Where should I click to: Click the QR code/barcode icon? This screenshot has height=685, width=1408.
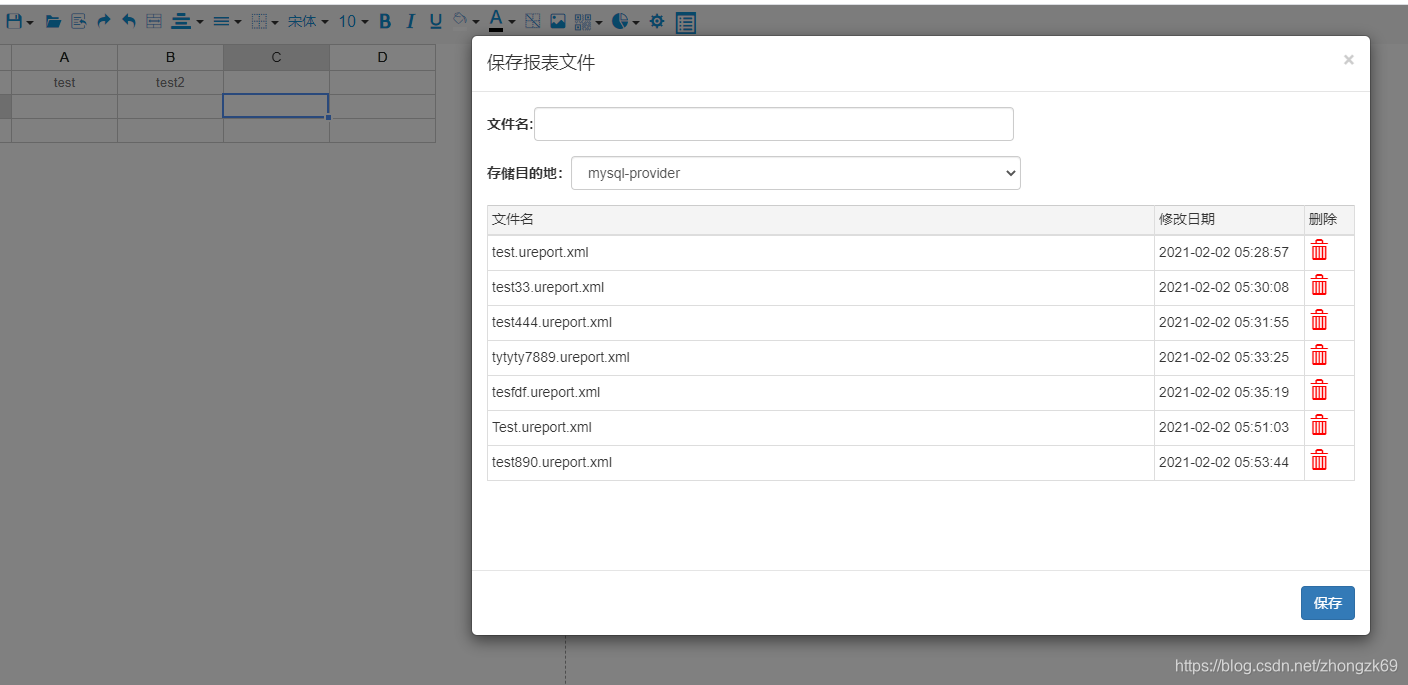point(583,21)
